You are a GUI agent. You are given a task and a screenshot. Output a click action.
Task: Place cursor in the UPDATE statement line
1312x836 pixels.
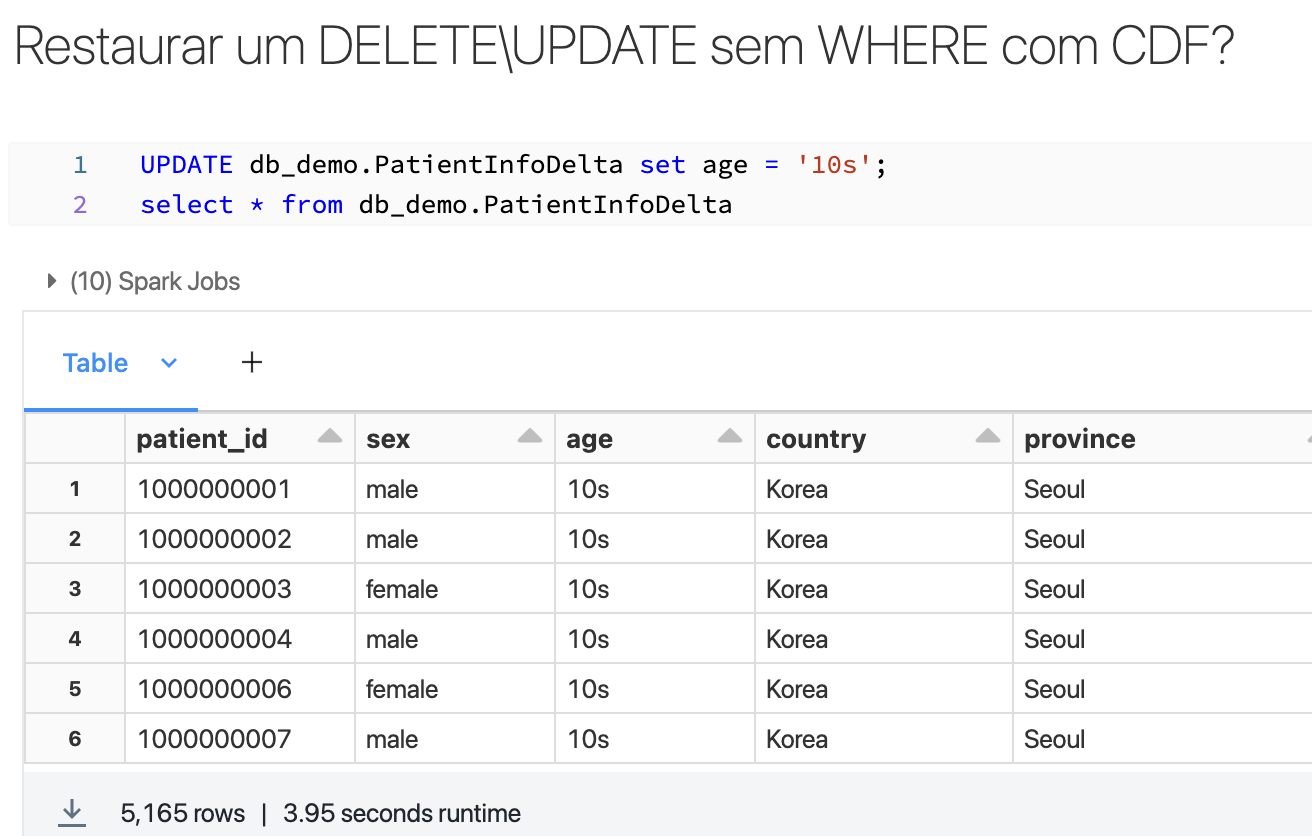514,165
